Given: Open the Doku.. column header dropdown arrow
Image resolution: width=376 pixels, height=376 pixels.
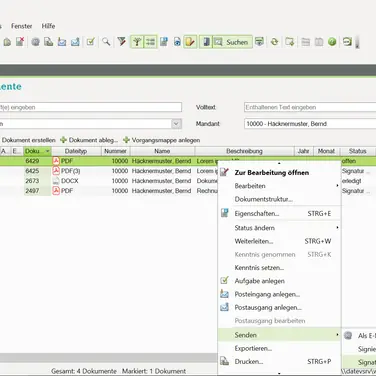Looking at the screenshot, I should 47,151.
